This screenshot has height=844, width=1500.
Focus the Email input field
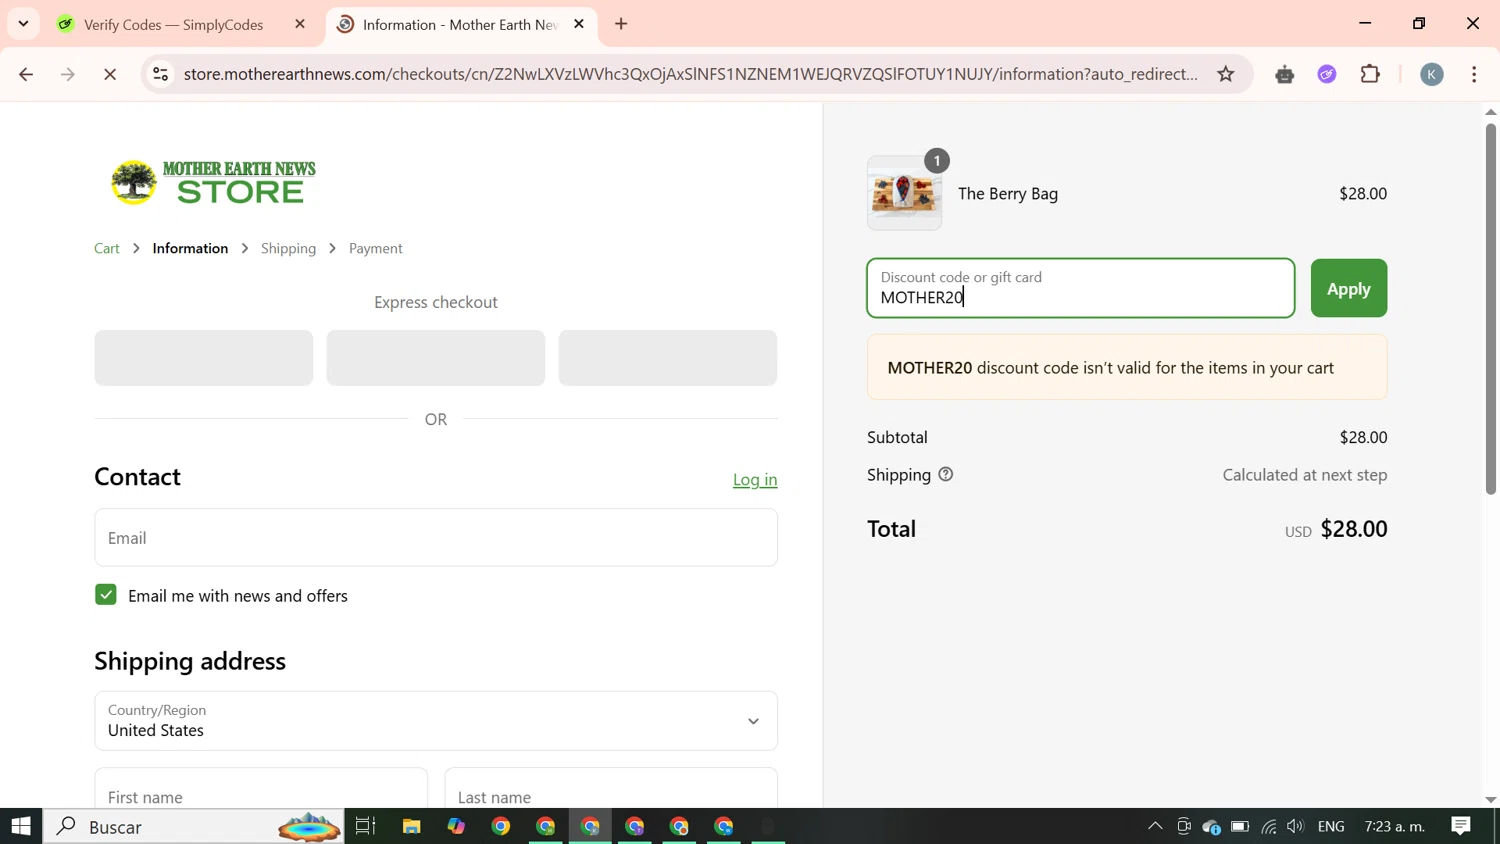pos(436,538)
